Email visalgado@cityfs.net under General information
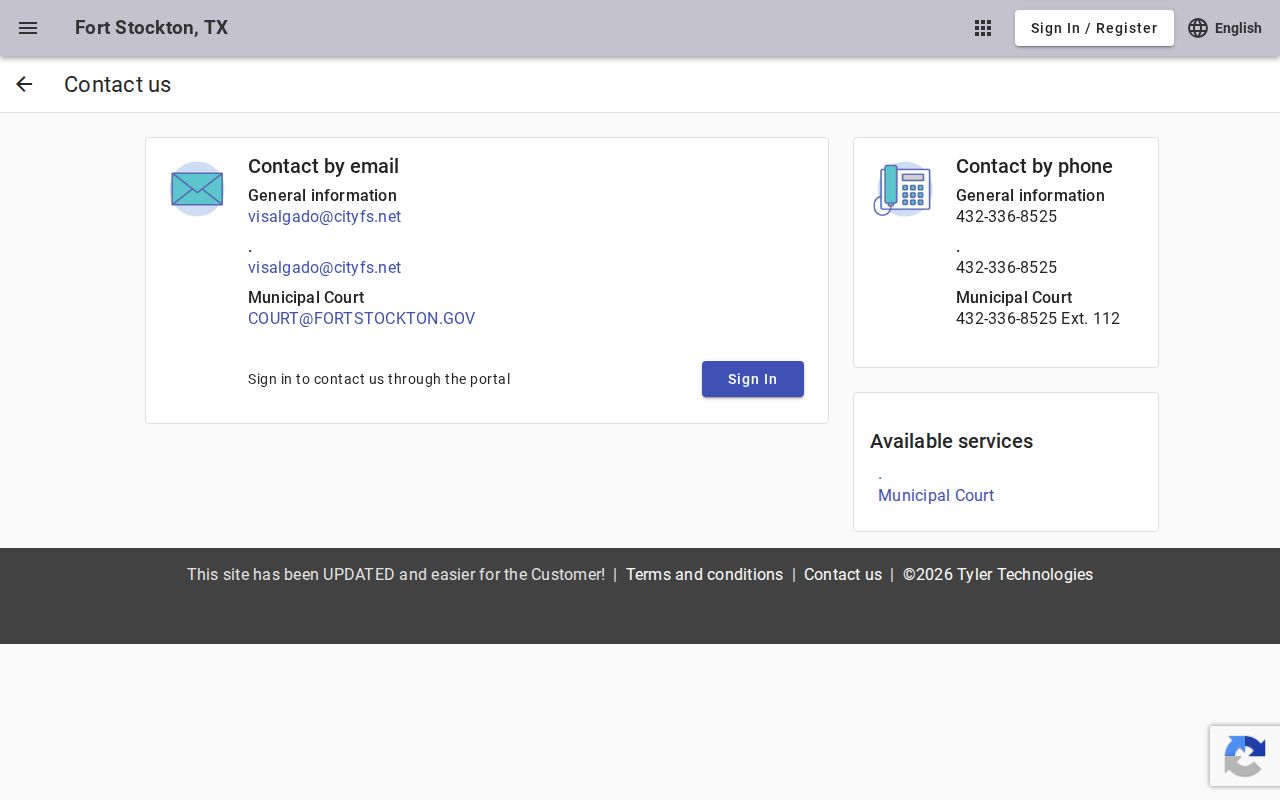 tap(324, 216)
